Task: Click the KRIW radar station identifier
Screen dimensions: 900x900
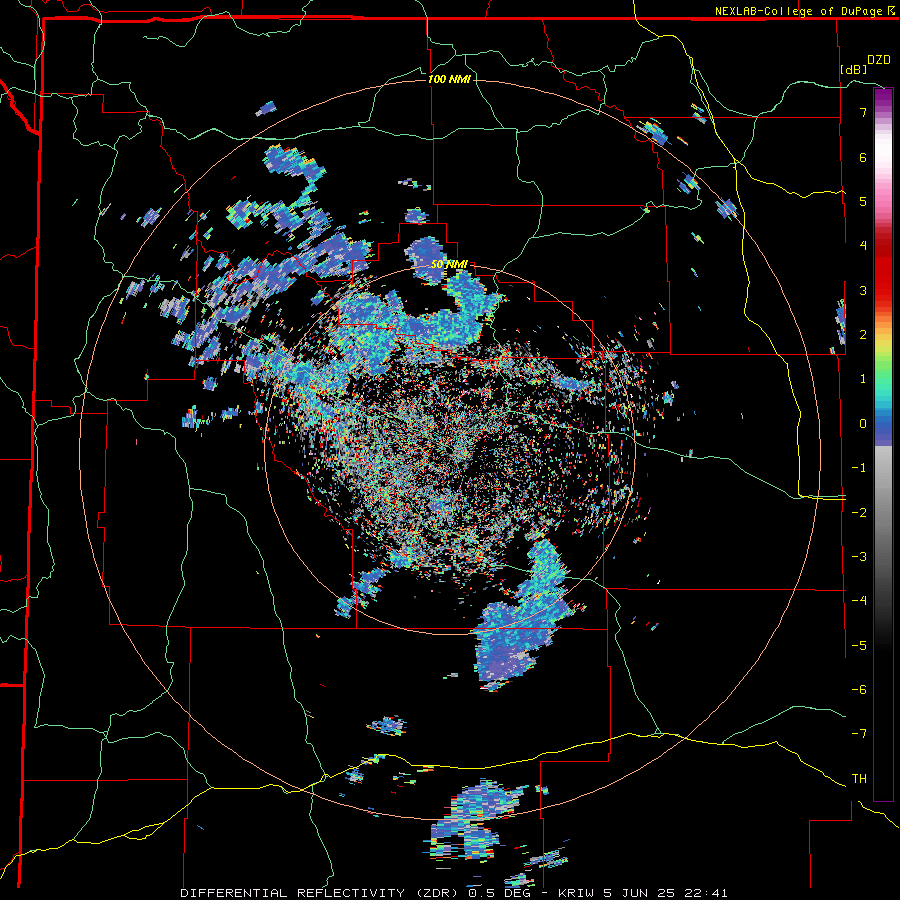Action: [577, 893]
